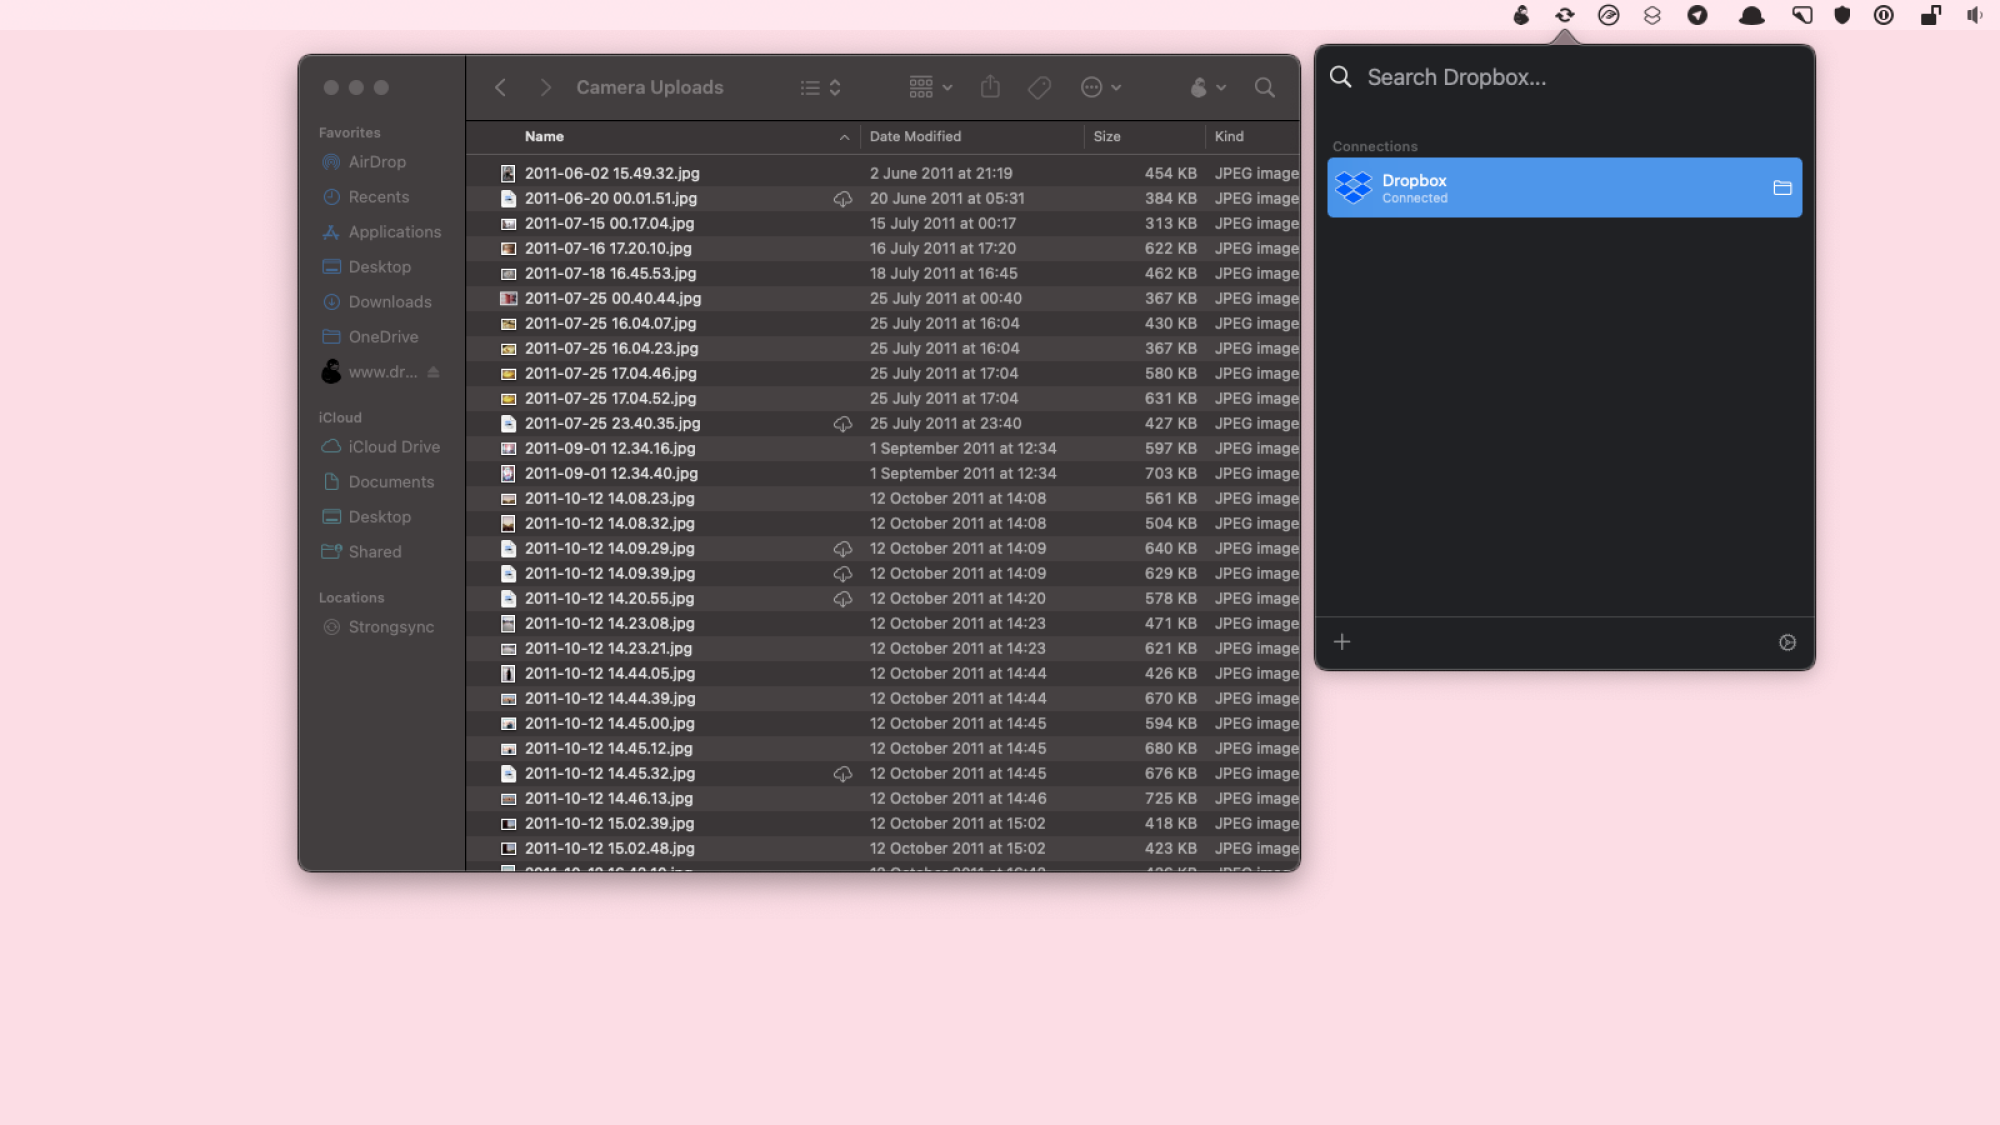This screenshot has height=1125, width=2000.
Task: Click cloud download icon for 2011-10-12 14.09.39.jpg
Action: 843,574
